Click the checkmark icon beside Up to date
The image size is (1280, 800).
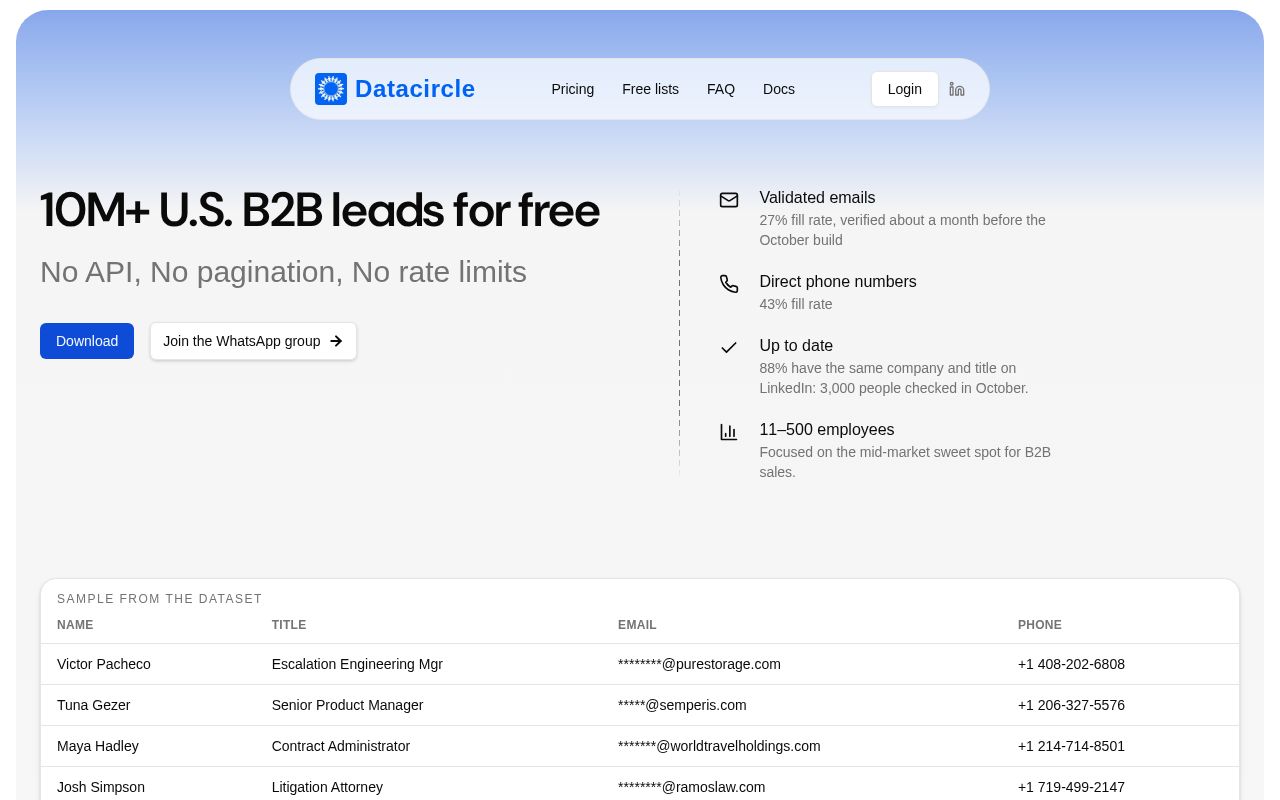[x=729, y=348]
